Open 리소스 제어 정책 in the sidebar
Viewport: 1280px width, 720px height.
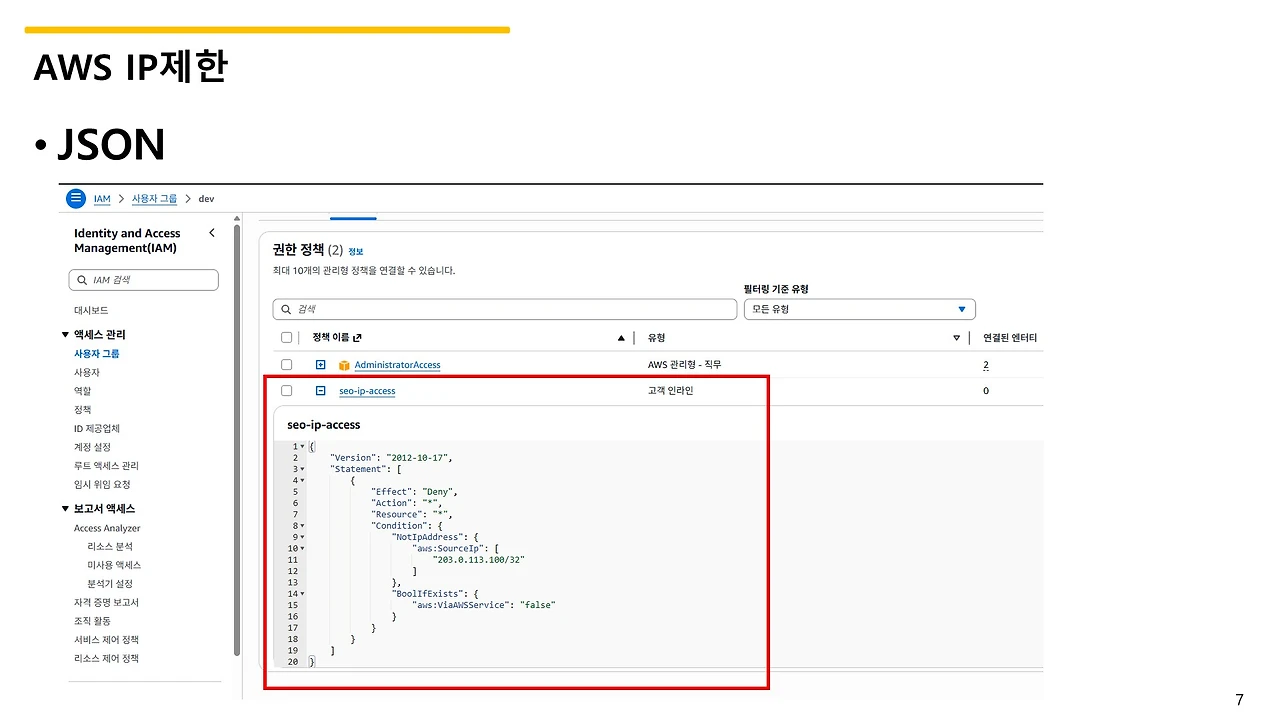coord(106,659)
